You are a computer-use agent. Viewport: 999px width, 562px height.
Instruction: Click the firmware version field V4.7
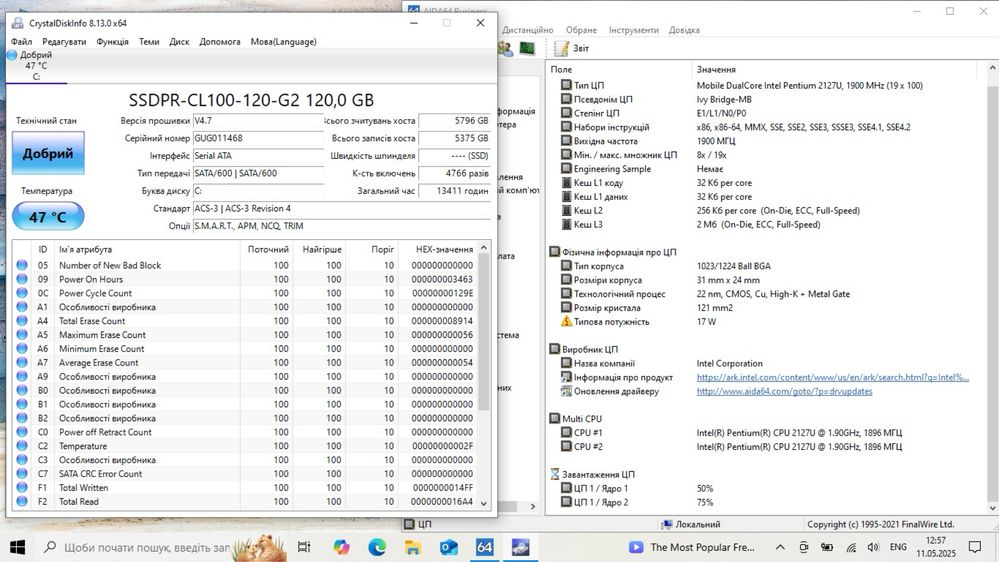point(258,120)
